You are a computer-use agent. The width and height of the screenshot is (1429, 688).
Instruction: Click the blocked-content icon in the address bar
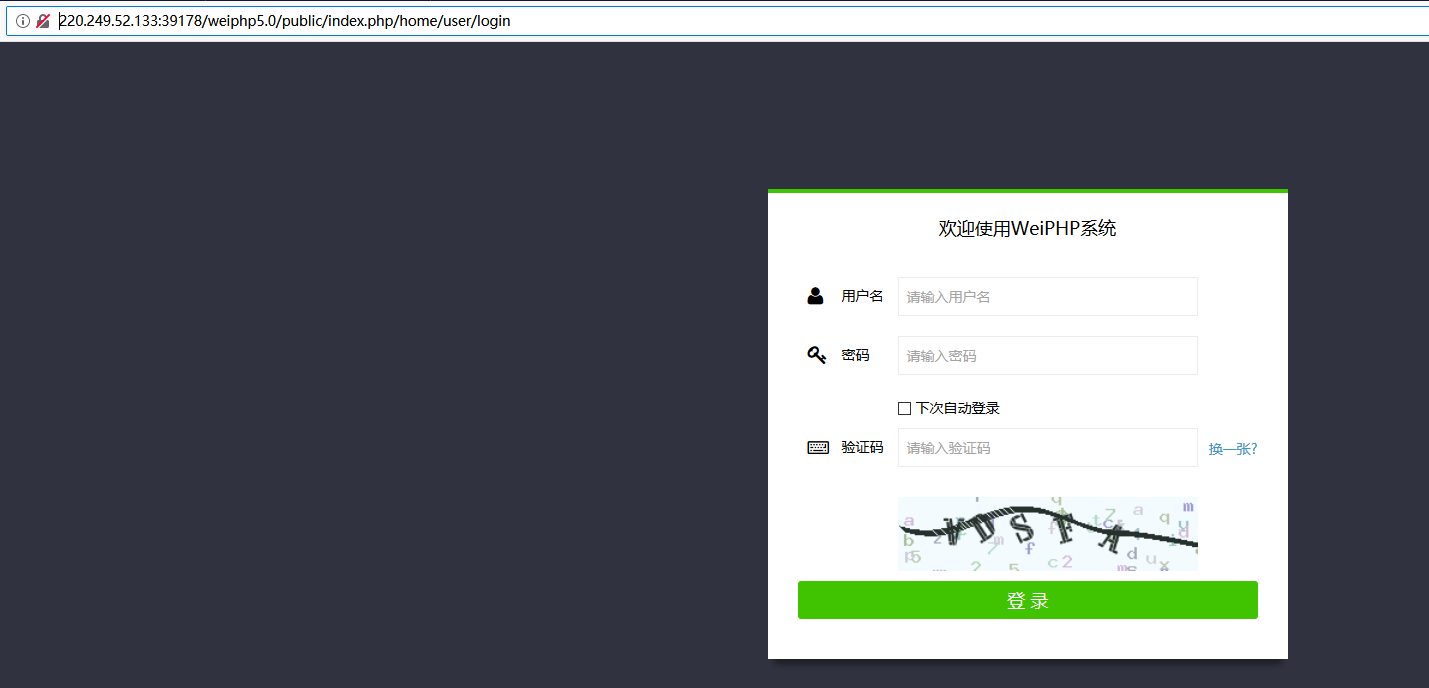[x=43, y=19]
